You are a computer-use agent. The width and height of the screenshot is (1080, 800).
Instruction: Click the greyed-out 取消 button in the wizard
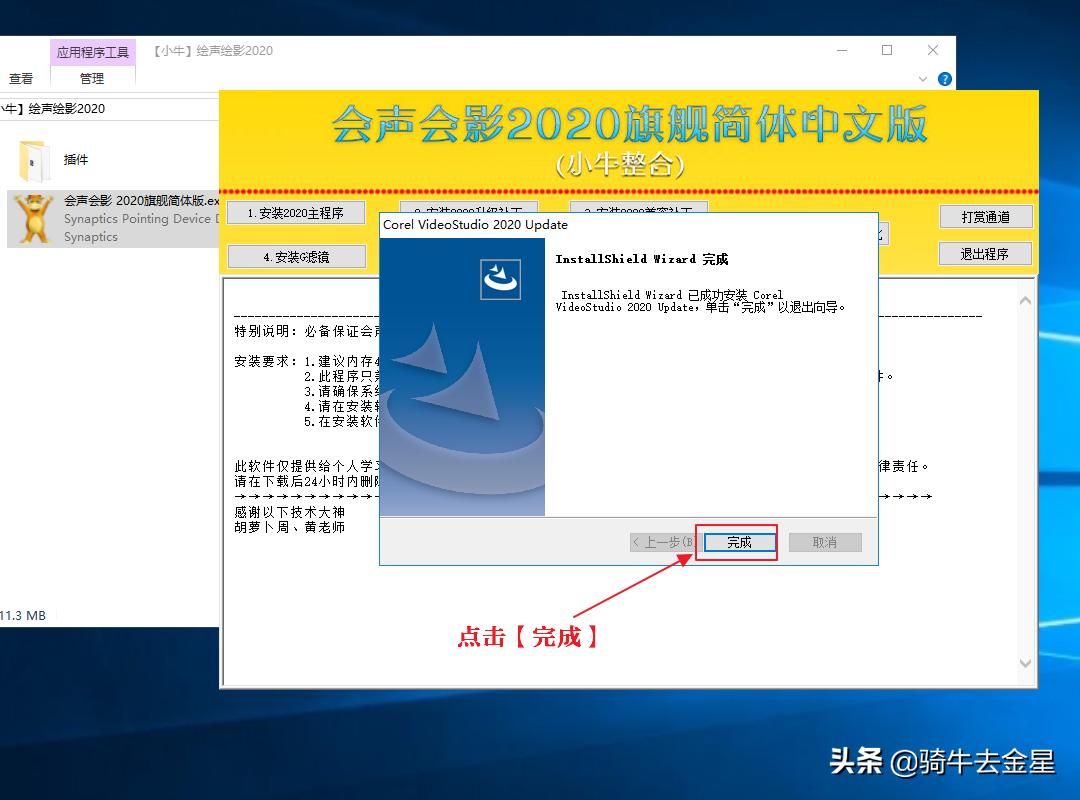824,542
